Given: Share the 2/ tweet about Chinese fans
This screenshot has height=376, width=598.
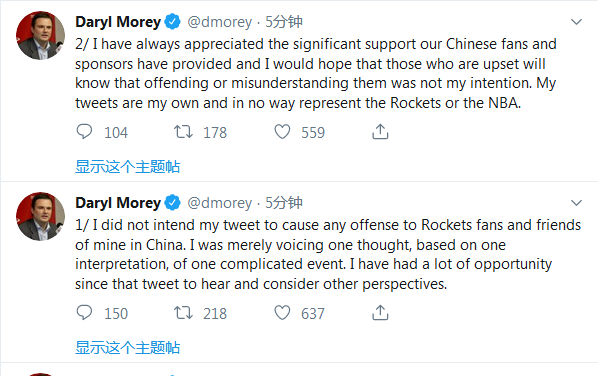Looking at the screenshot, I should 380,132.
